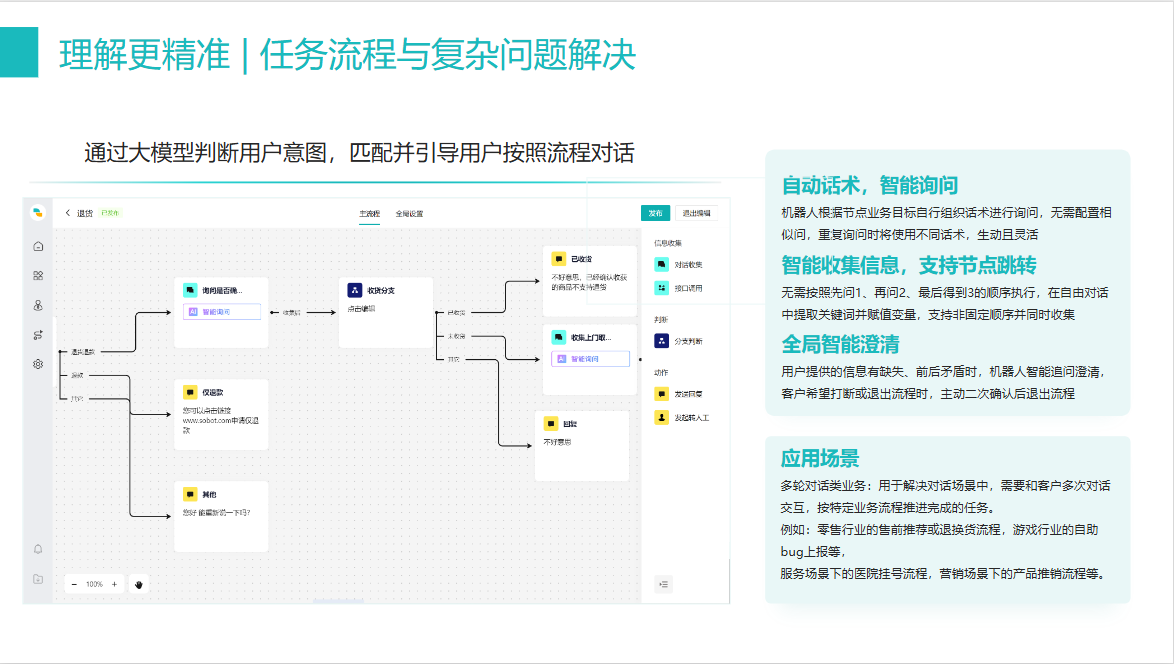Screen dimensions: 1174x664
Task: Click the plus zoom-in button
Action: [x=115, y=585]
